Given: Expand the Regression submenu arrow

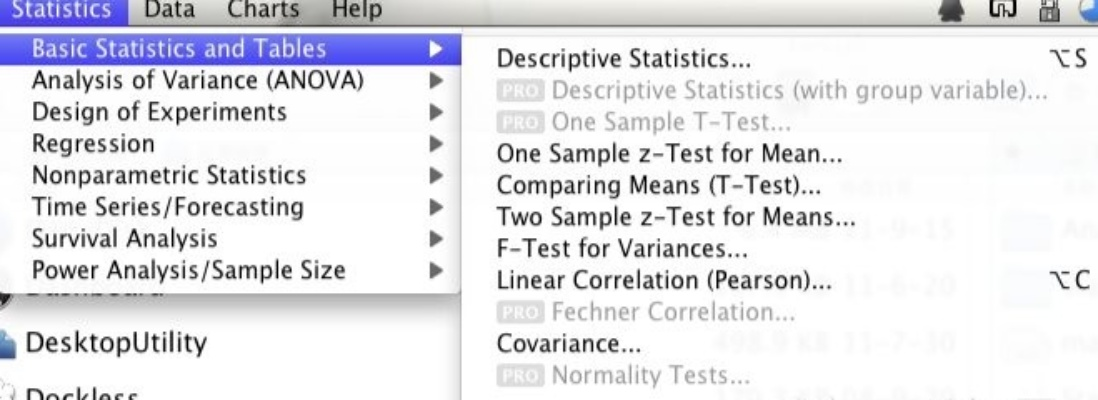Looking at the screenshot, I should click(436, 144).
